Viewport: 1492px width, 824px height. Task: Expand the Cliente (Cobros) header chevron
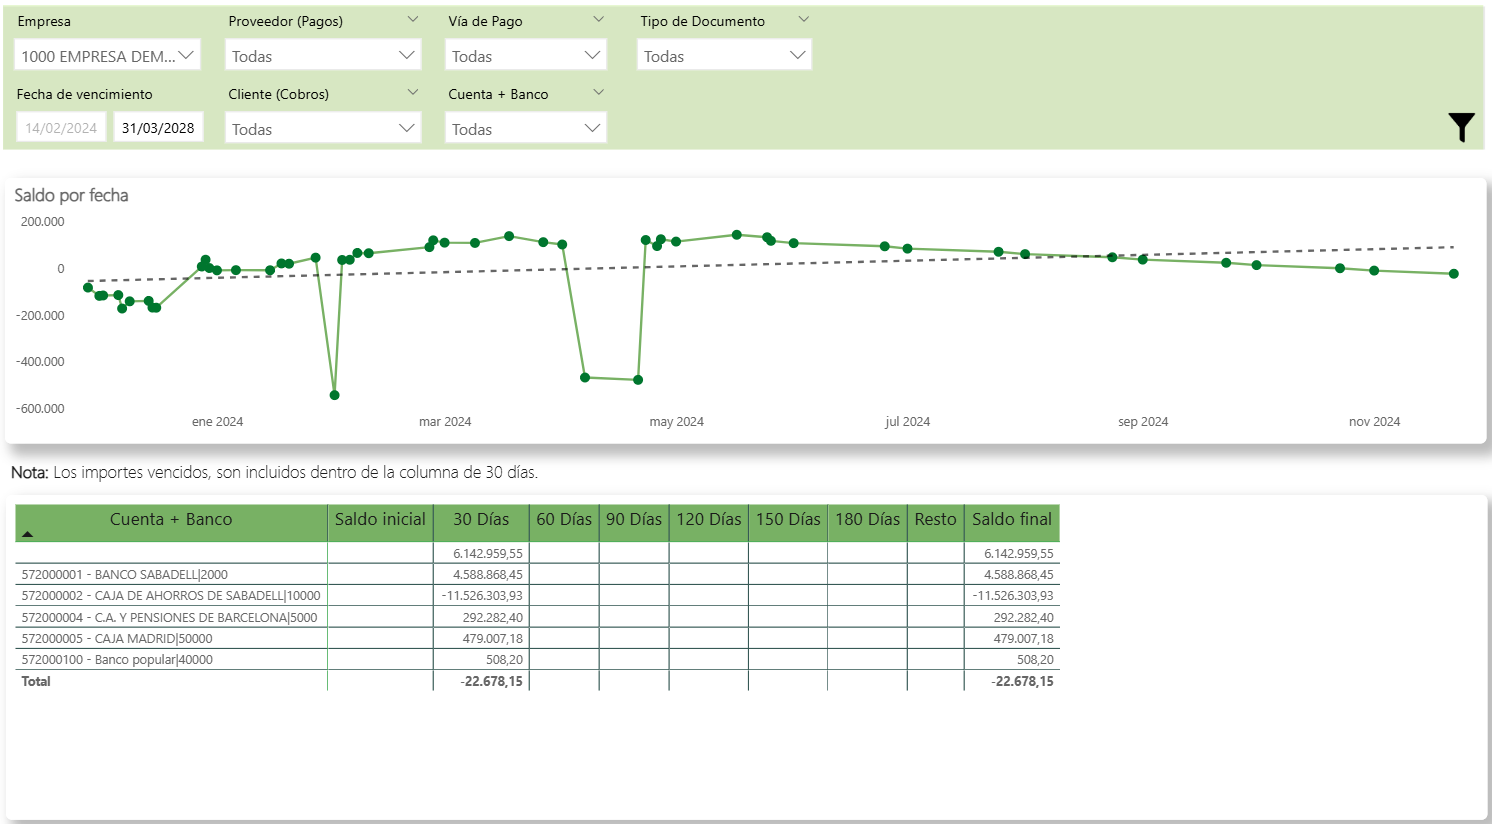point(413,93)
